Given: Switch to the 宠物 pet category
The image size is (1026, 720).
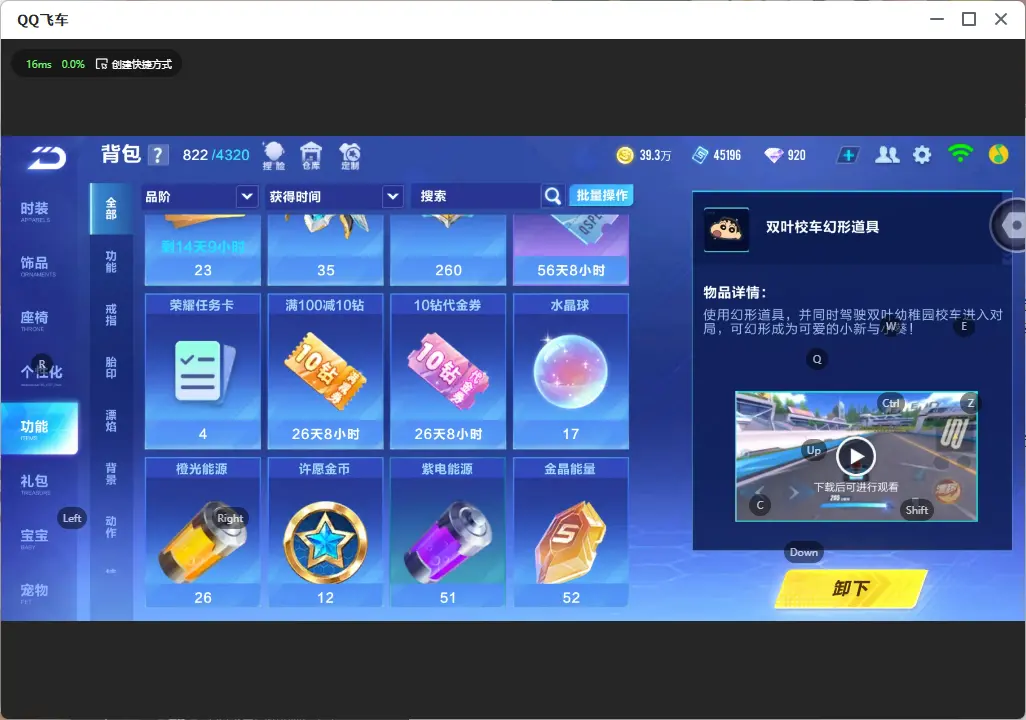Looking at the screenshot, I should tap(35, 591).
